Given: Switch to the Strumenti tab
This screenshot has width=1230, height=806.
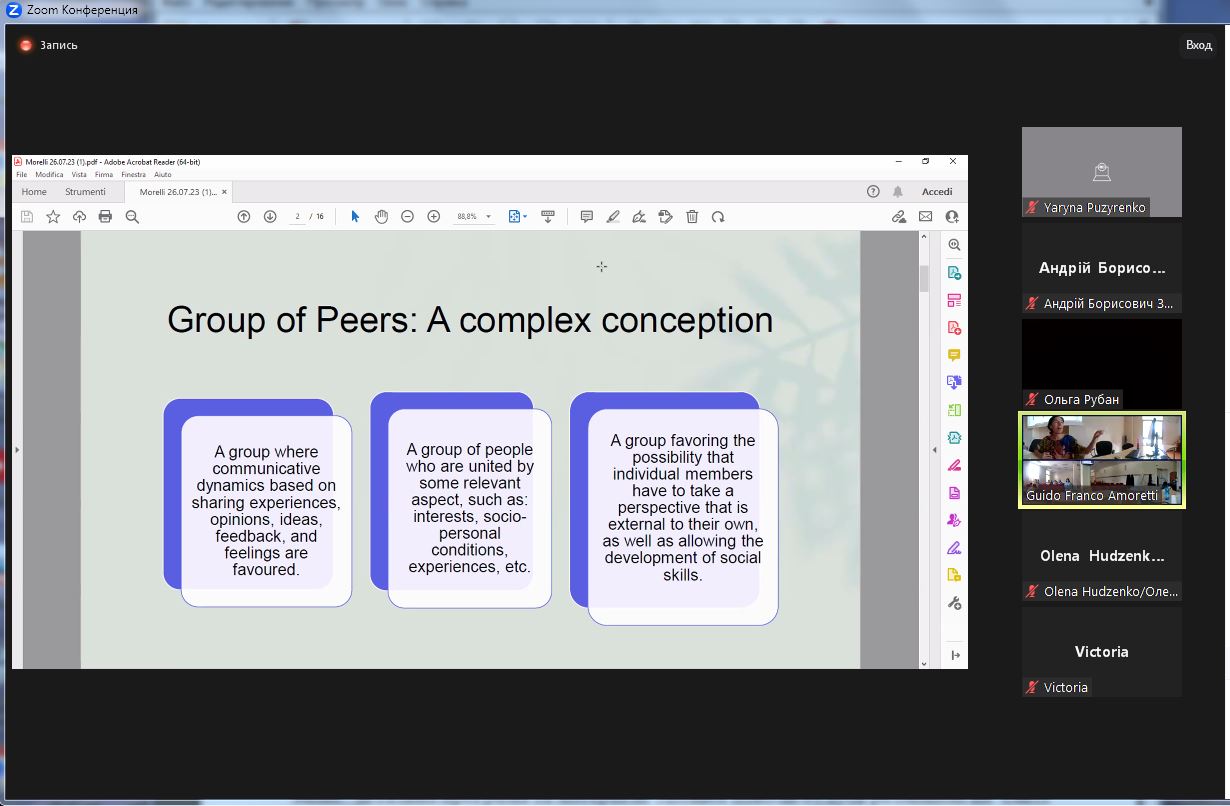Looking at the screenshot, I should [85, 192].
